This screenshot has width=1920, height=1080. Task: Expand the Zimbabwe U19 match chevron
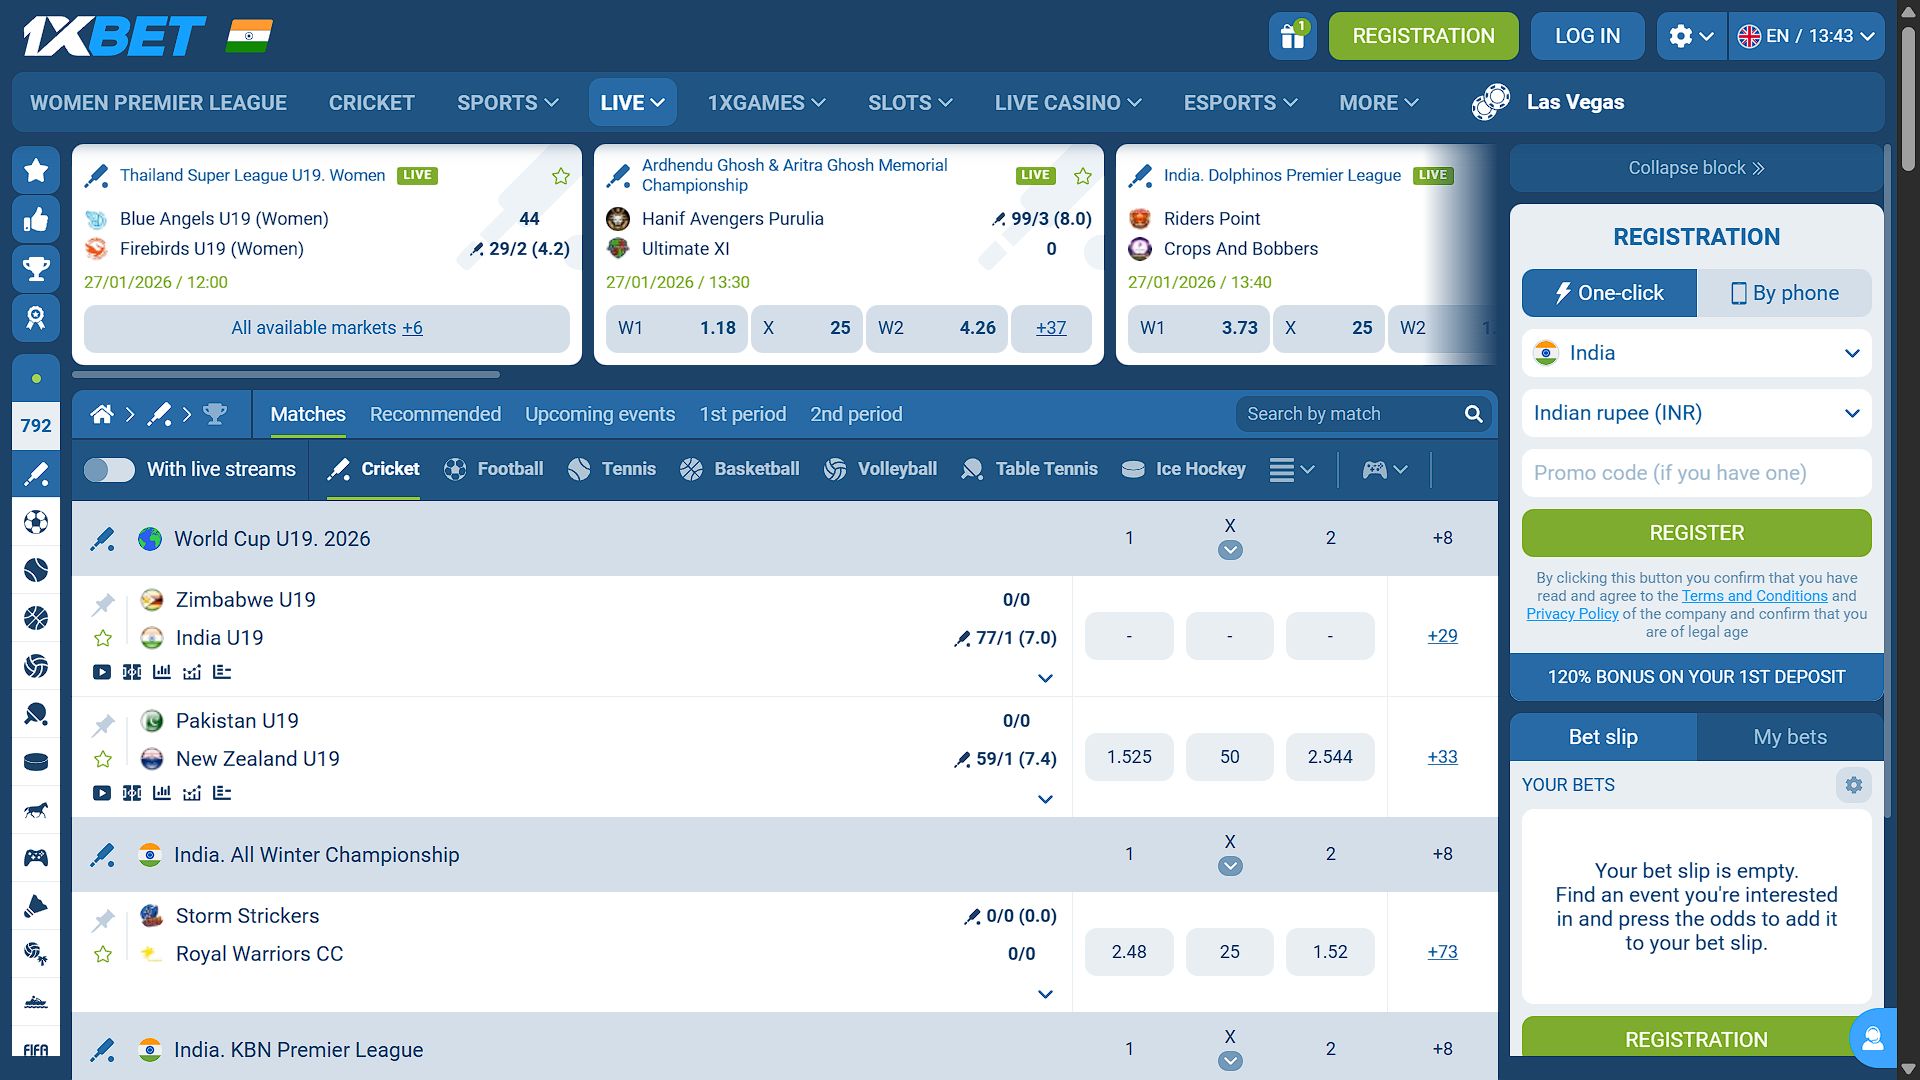(1045, 678)
